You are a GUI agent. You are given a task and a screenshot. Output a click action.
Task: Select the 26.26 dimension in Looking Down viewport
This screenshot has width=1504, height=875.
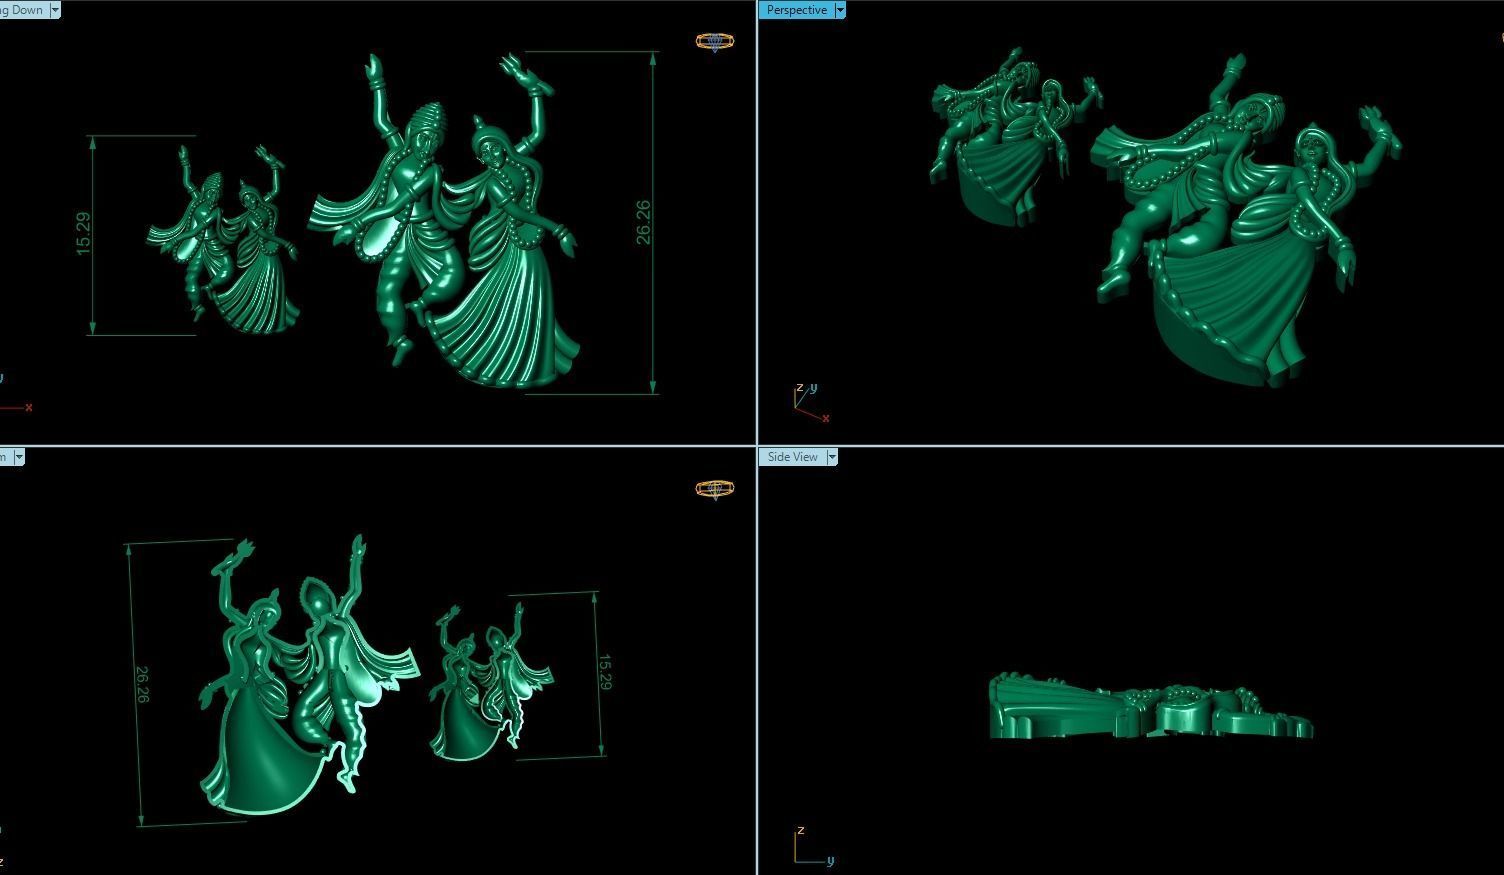[x=642, y=222]
